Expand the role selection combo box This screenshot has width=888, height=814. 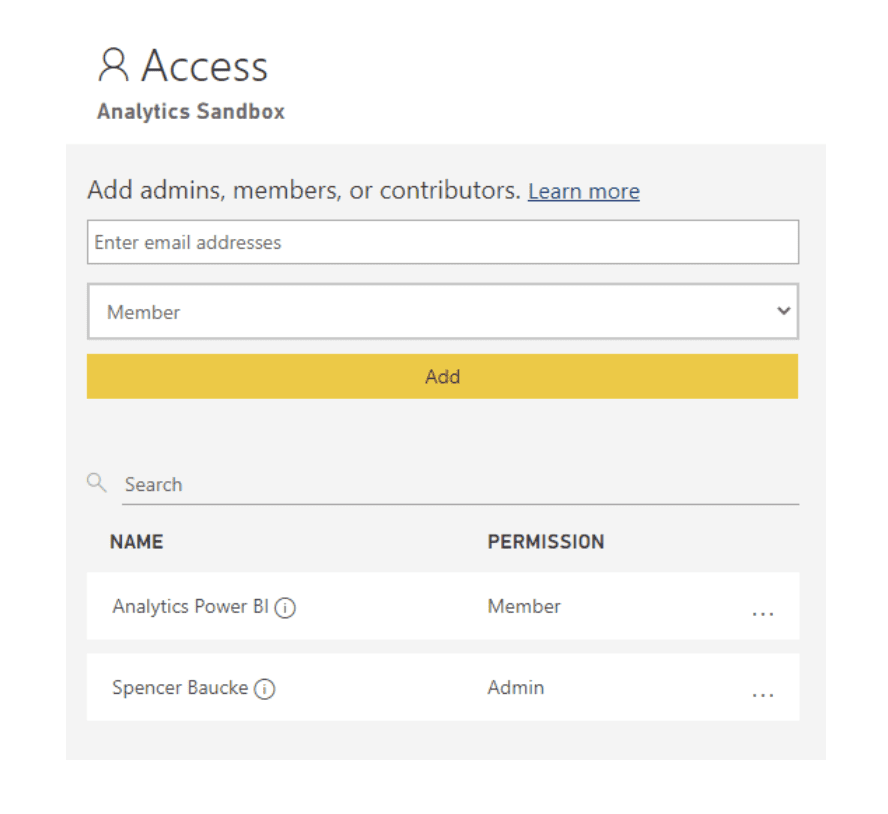443,312
